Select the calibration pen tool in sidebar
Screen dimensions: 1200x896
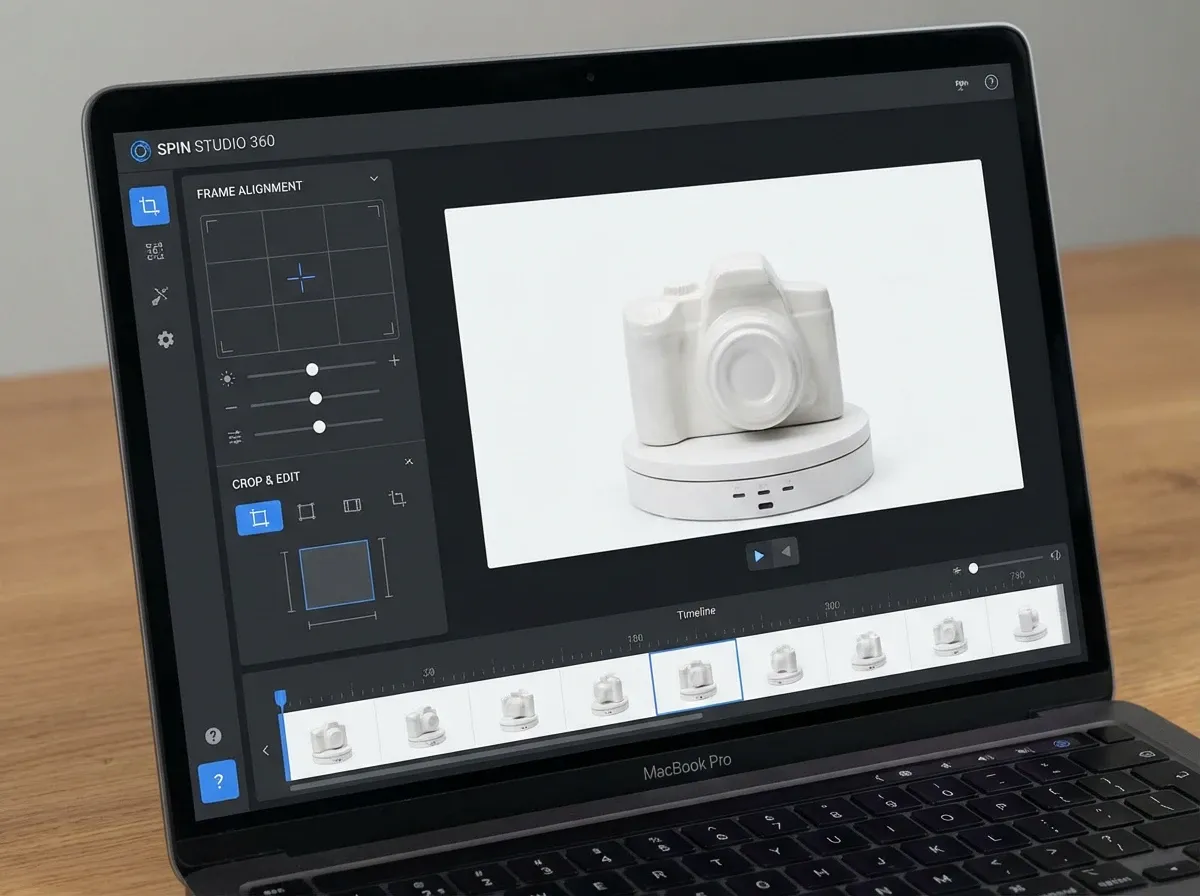159,295
